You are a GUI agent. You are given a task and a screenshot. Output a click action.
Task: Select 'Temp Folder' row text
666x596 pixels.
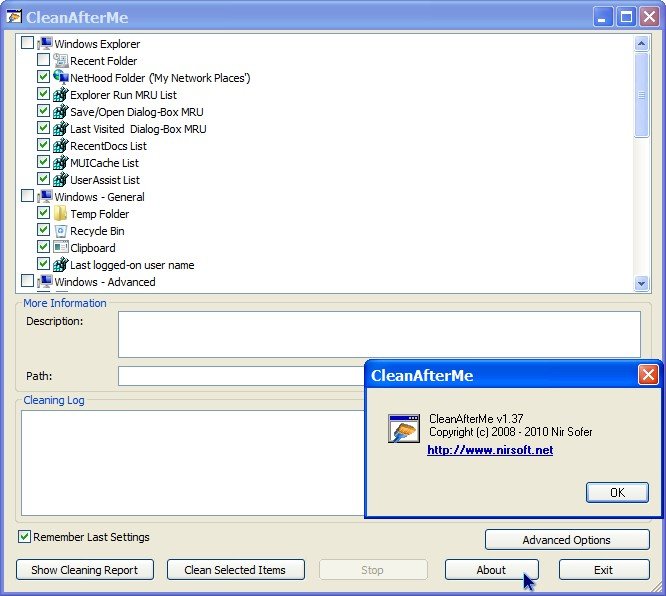(x=100, y=214)
